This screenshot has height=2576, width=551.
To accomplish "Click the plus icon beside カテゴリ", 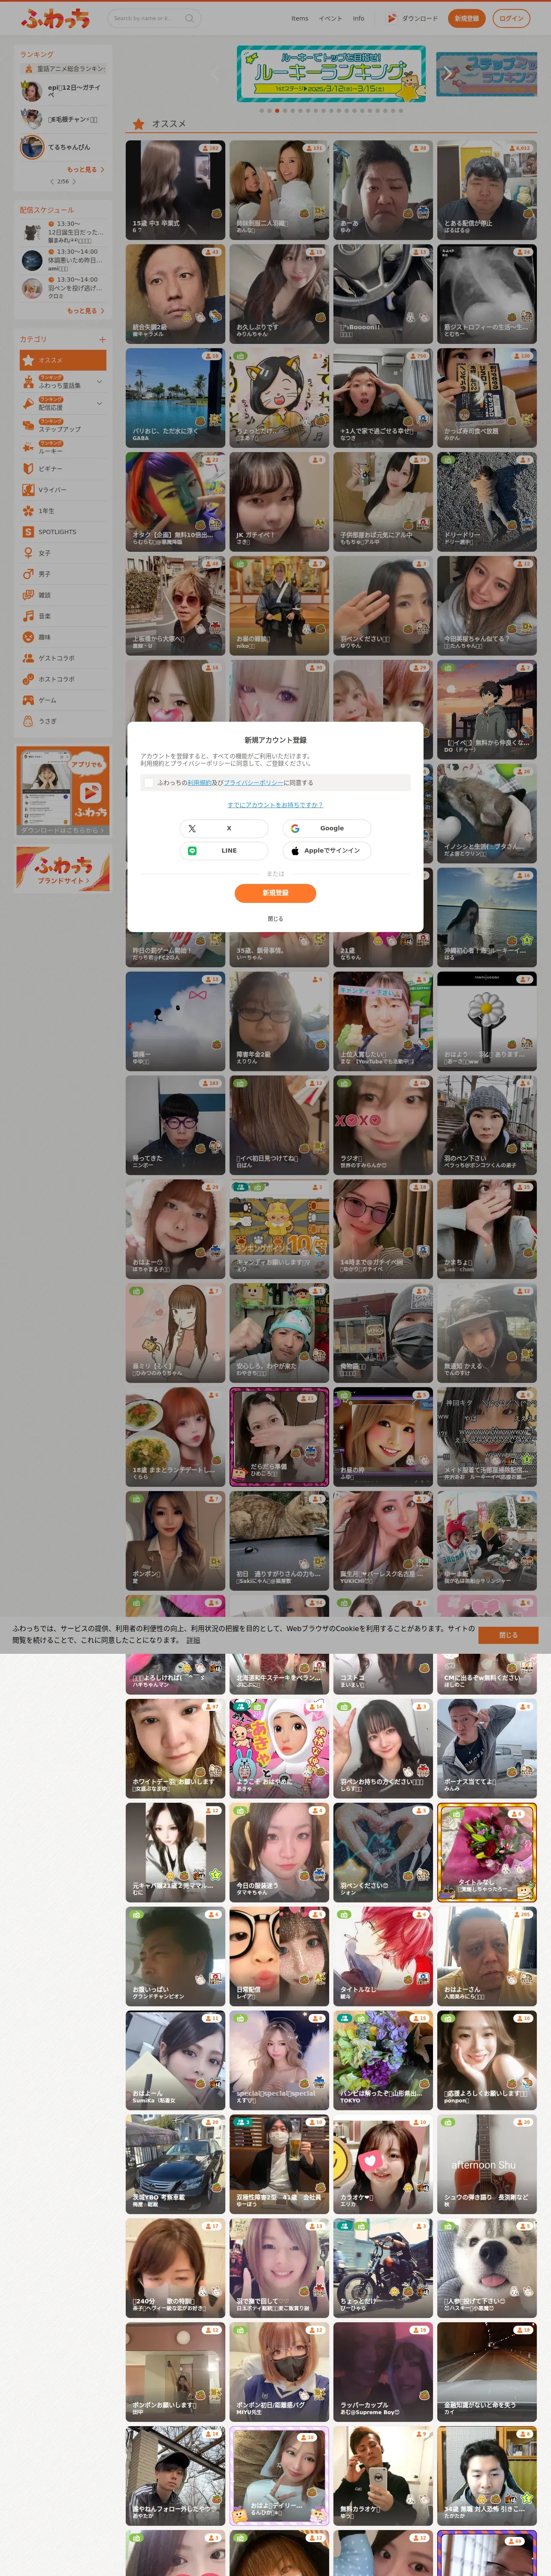I will pyautogui.click(x=102, y=340).
